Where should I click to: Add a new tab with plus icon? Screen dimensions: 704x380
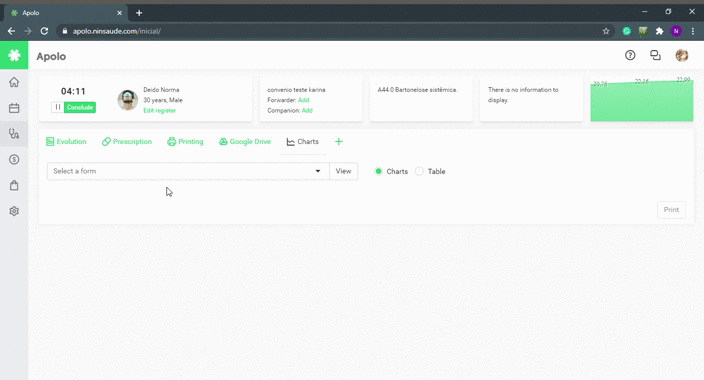pos(339,141)
